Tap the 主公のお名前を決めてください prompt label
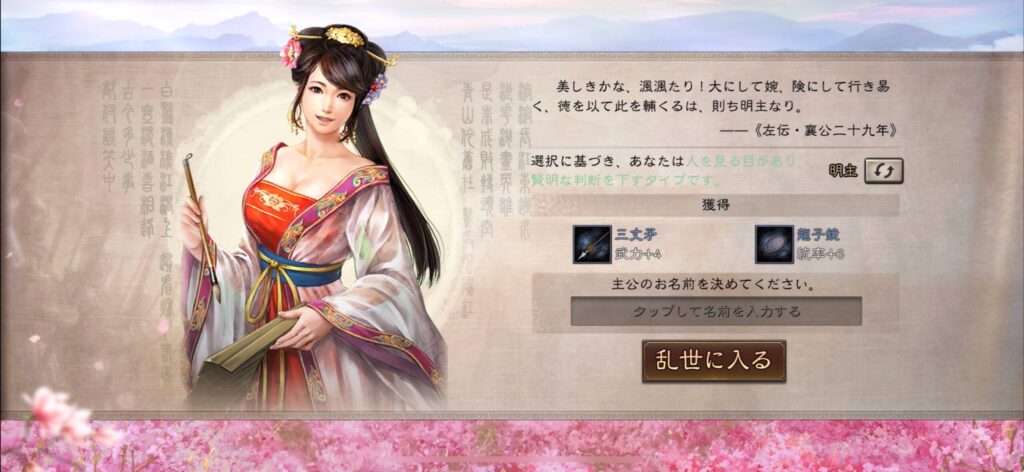The image size is (1024, 472). click(x=716, y=285)
